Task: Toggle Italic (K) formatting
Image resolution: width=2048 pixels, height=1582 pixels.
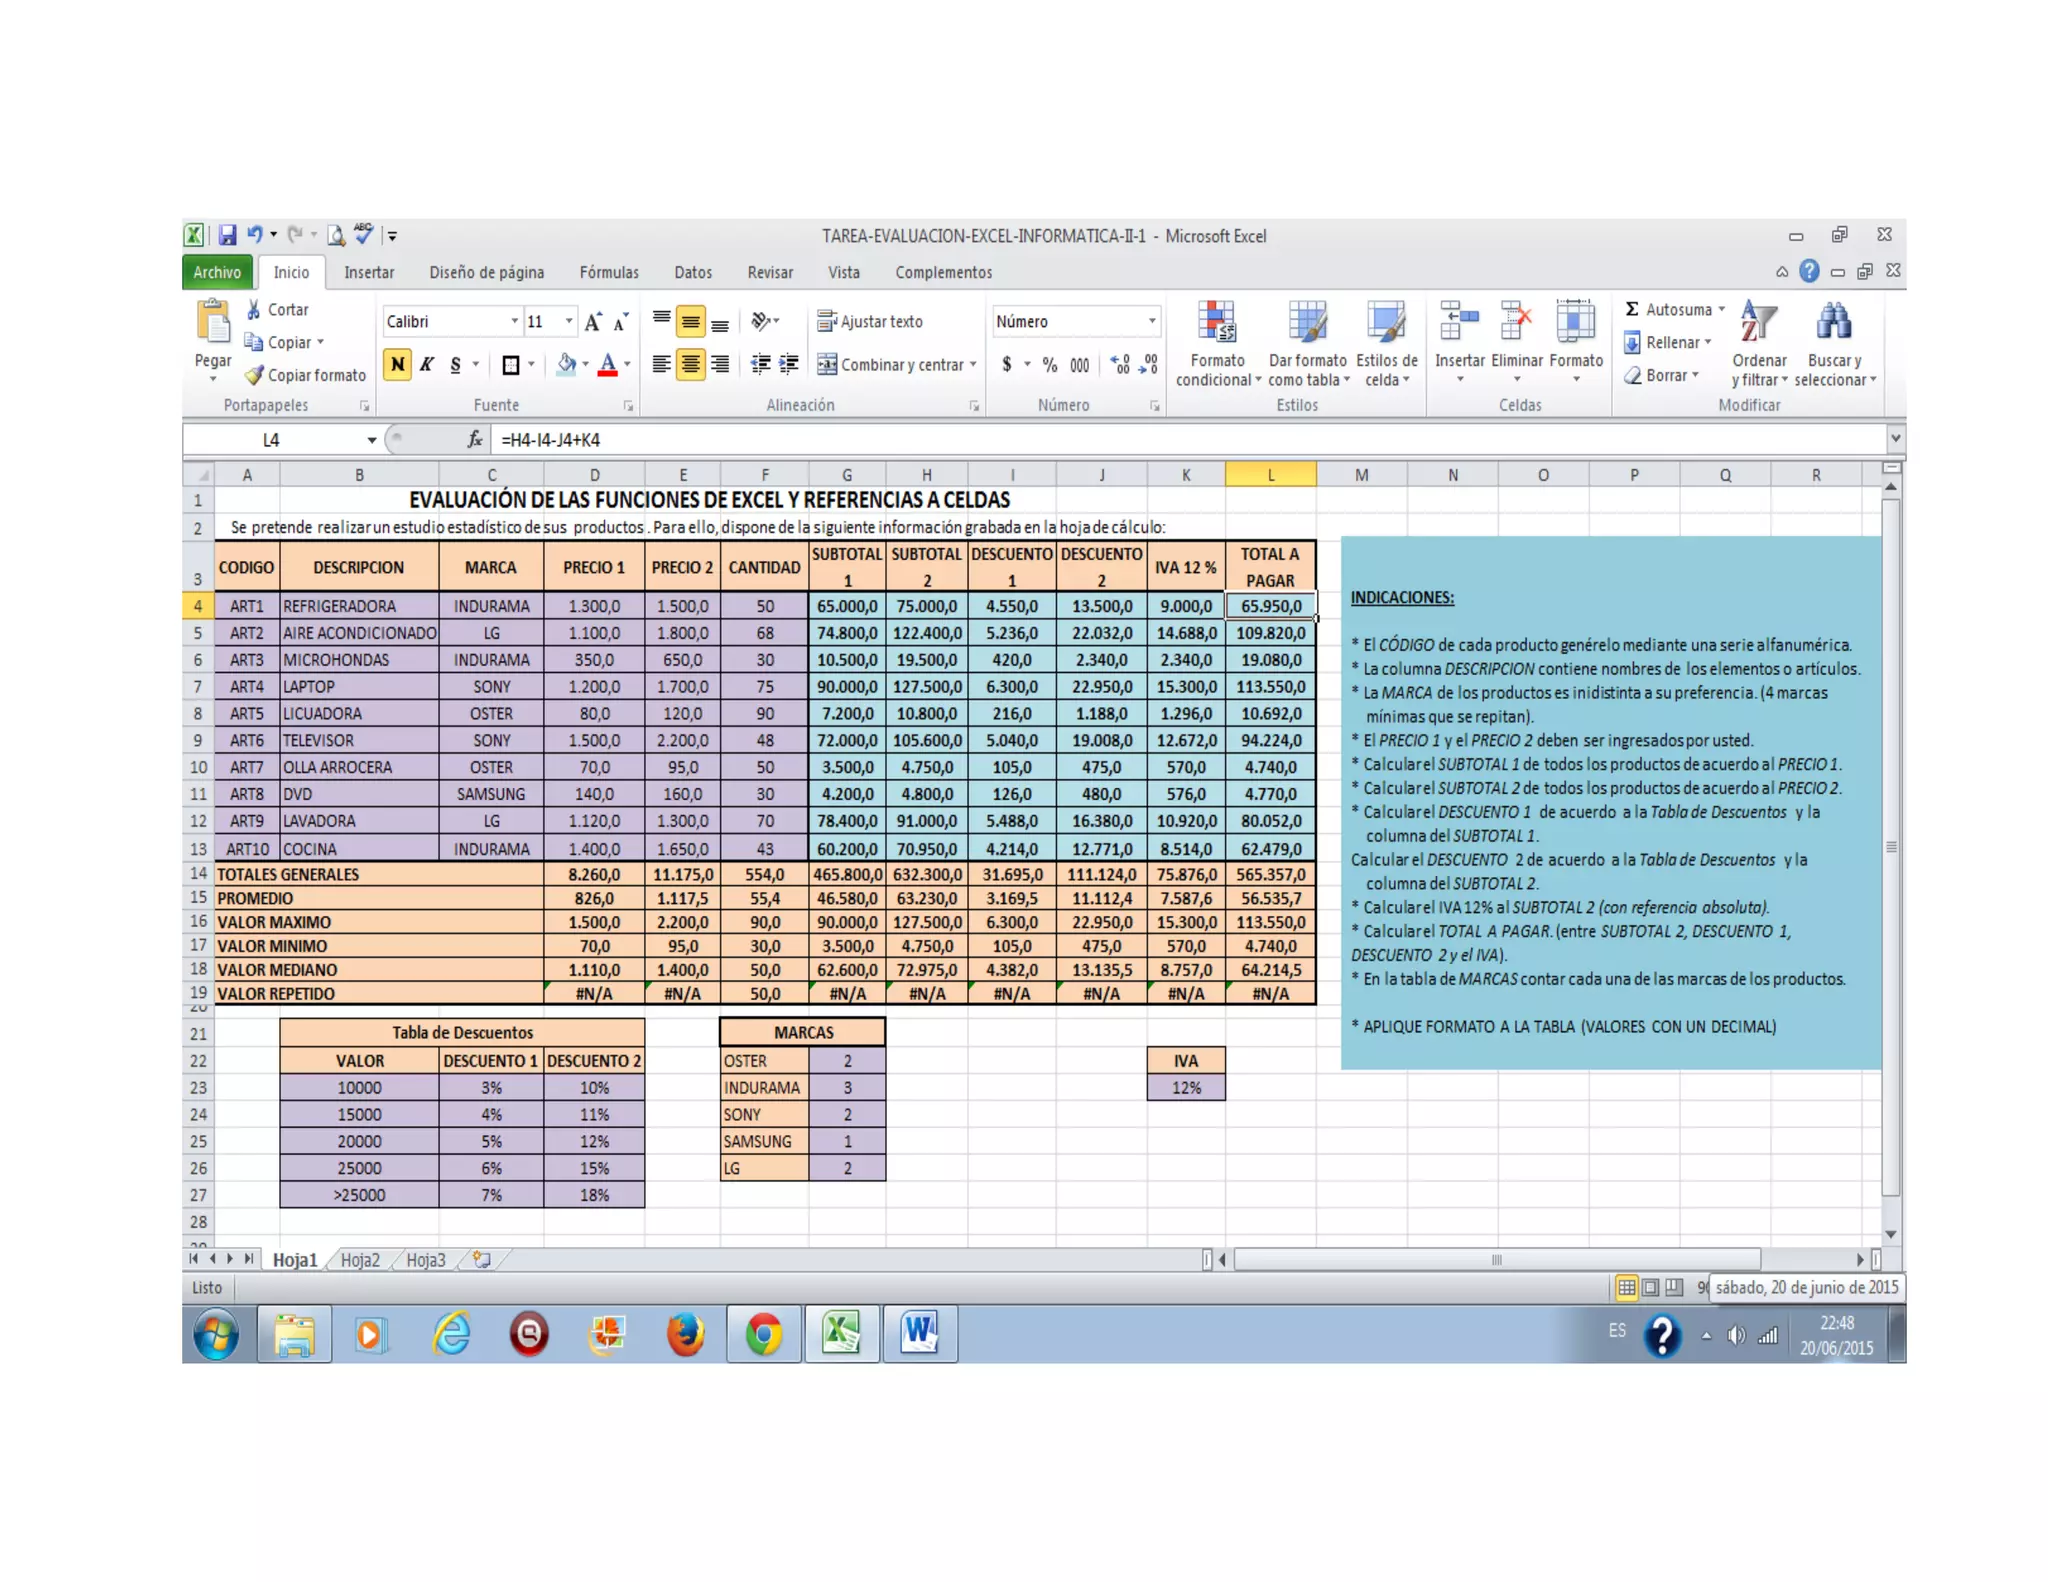Action: click(x=427, y=364)
